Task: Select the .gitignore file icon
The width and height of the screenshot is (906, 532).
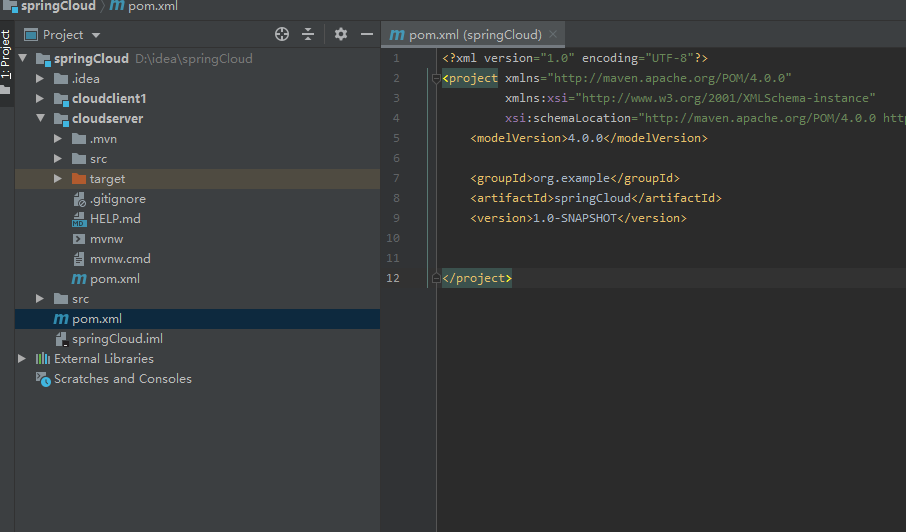Action: (x=79, y=199)
